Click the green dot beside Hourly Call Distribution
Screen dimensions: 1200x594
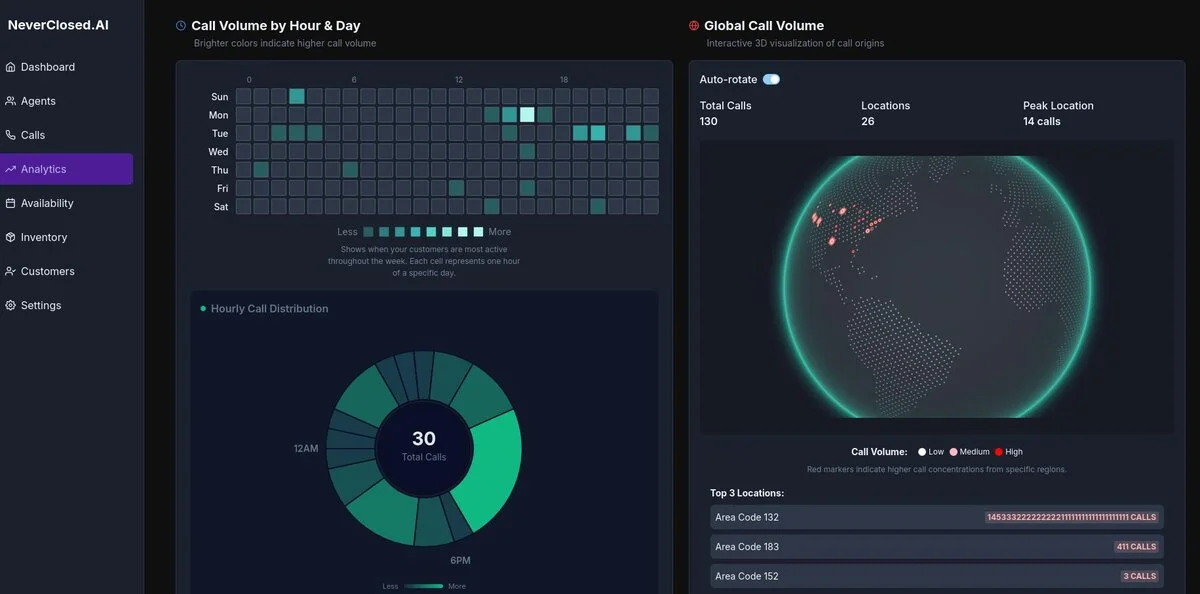coord(202,309)
